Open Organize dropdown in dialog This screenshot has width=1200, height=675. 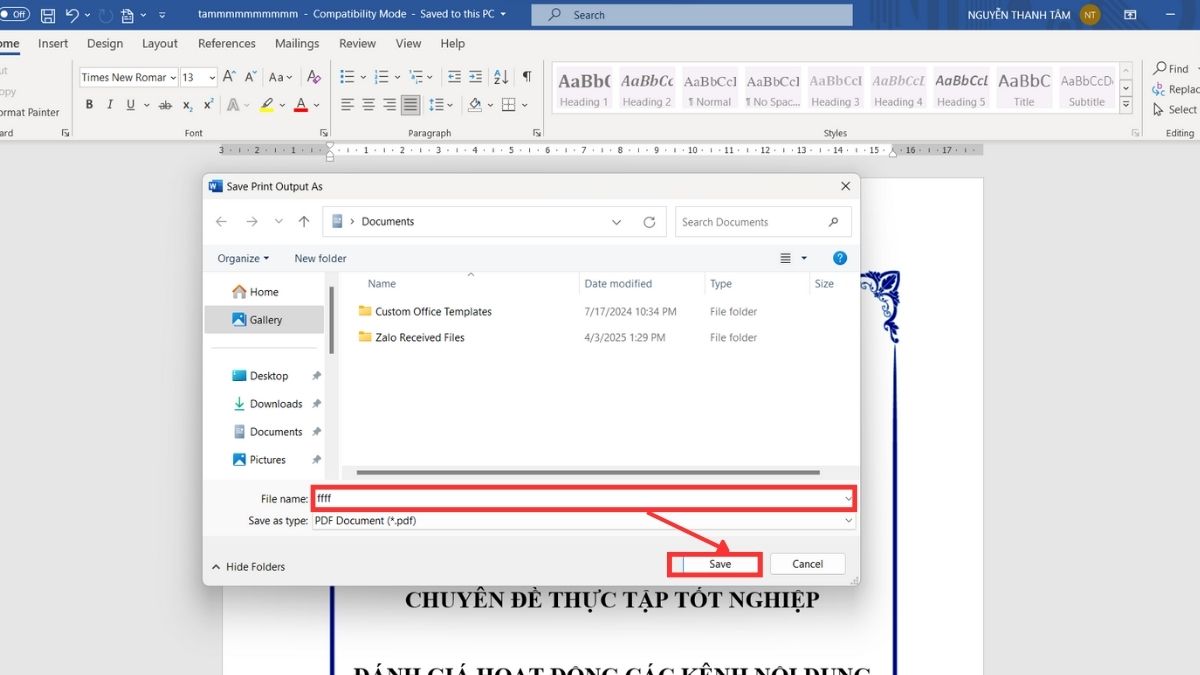[243, 258]
